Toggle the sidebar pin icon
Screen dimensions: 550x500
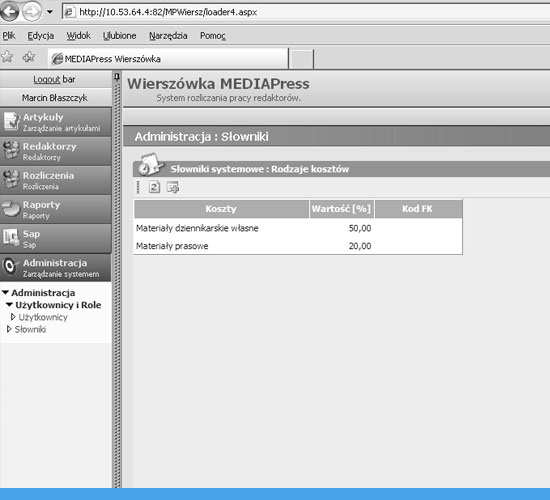tap(117, 77)
